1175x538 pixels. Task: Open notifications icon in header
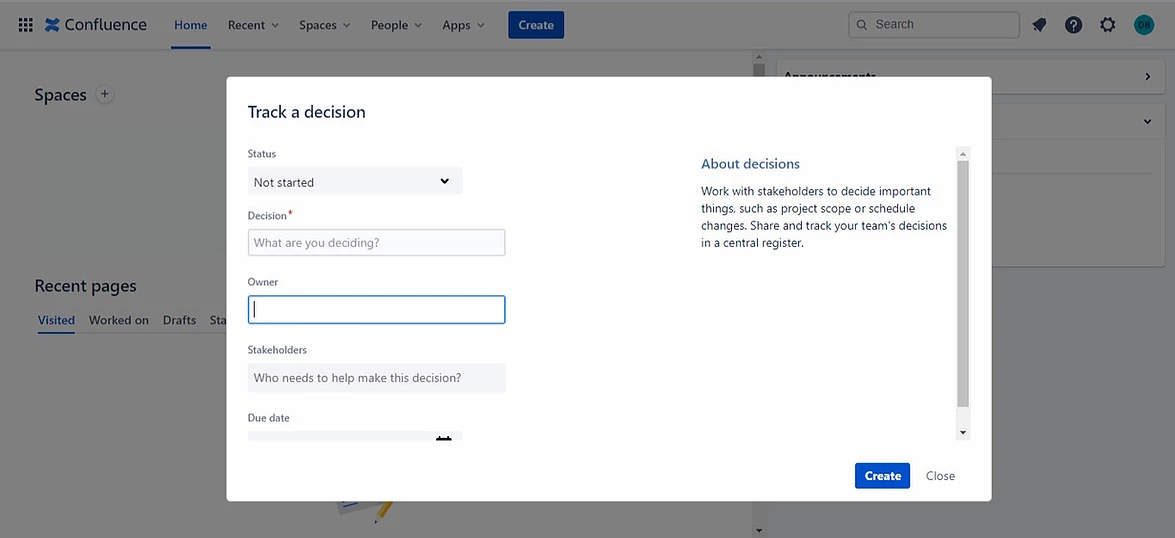[x=1039, y=25]
